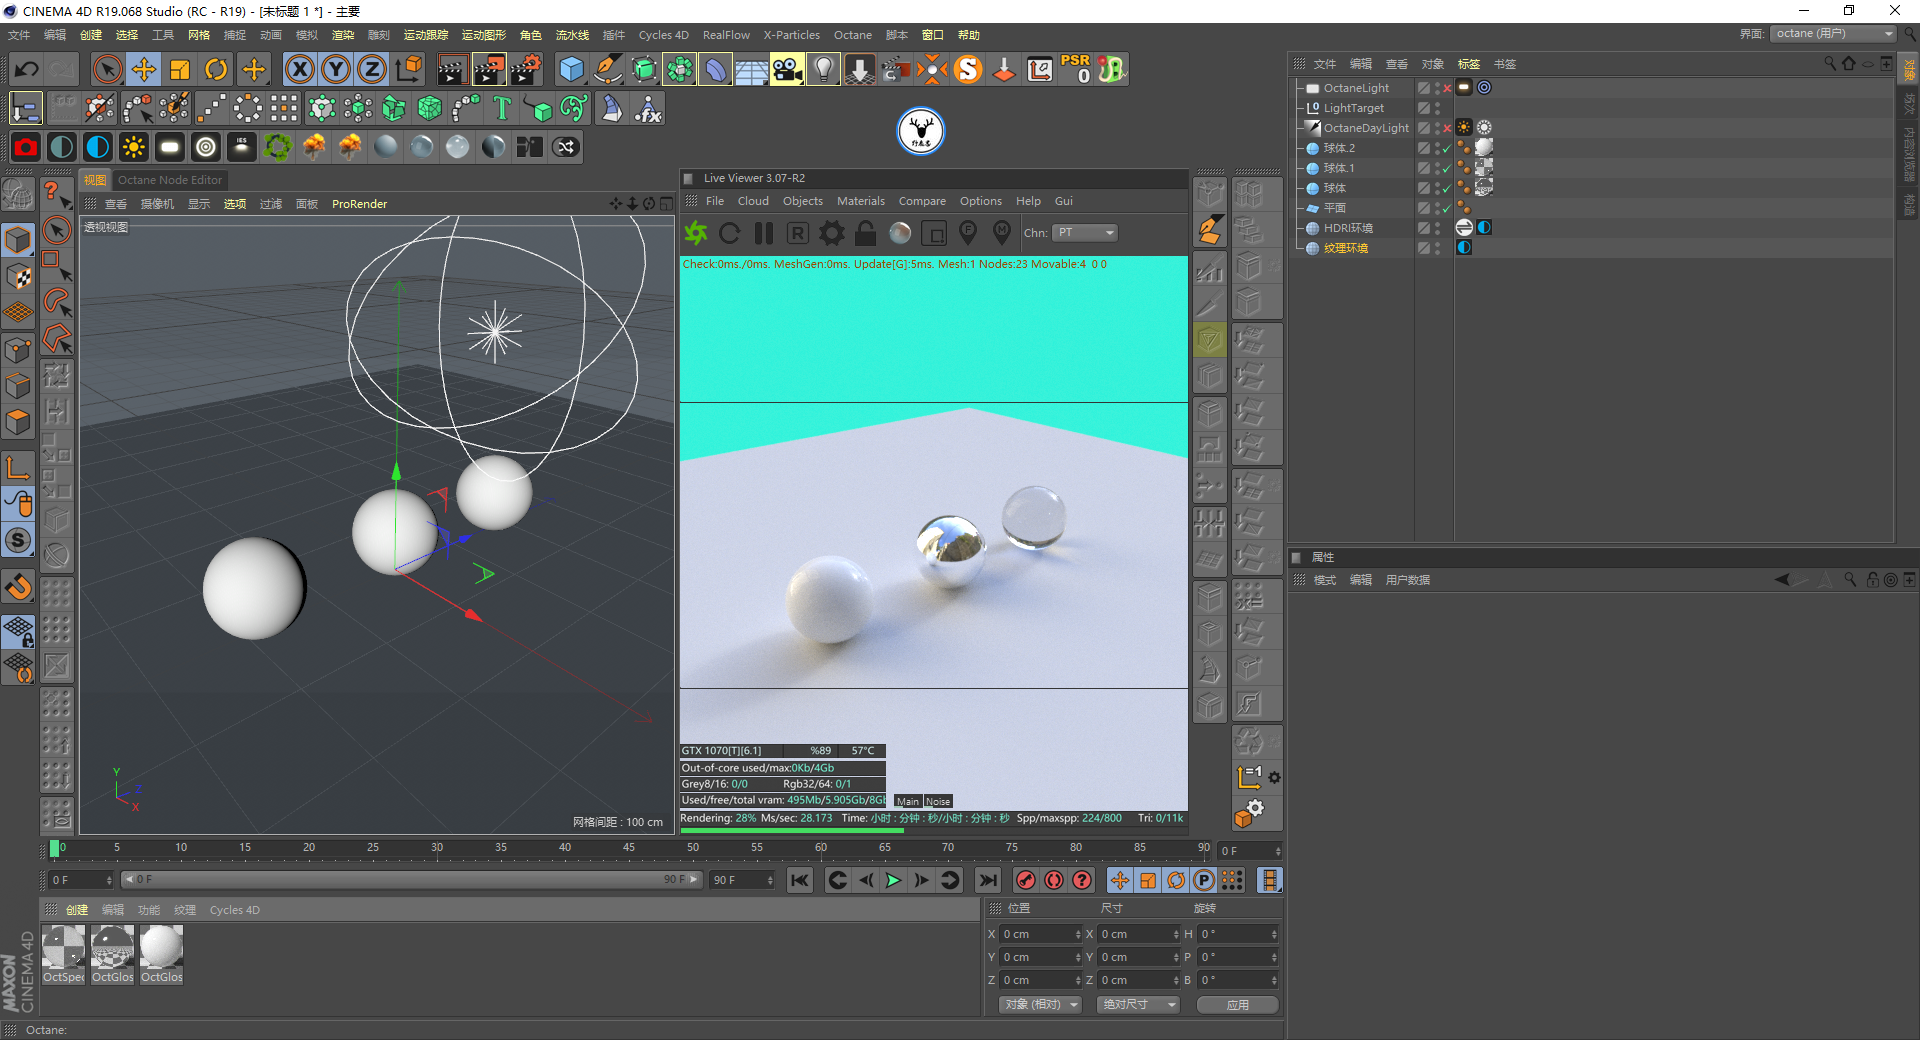This screenshot has width=1920, height=1040.
Task: Open Octane render settings gear
Action: pyautogui.click(x=832, y=233)
